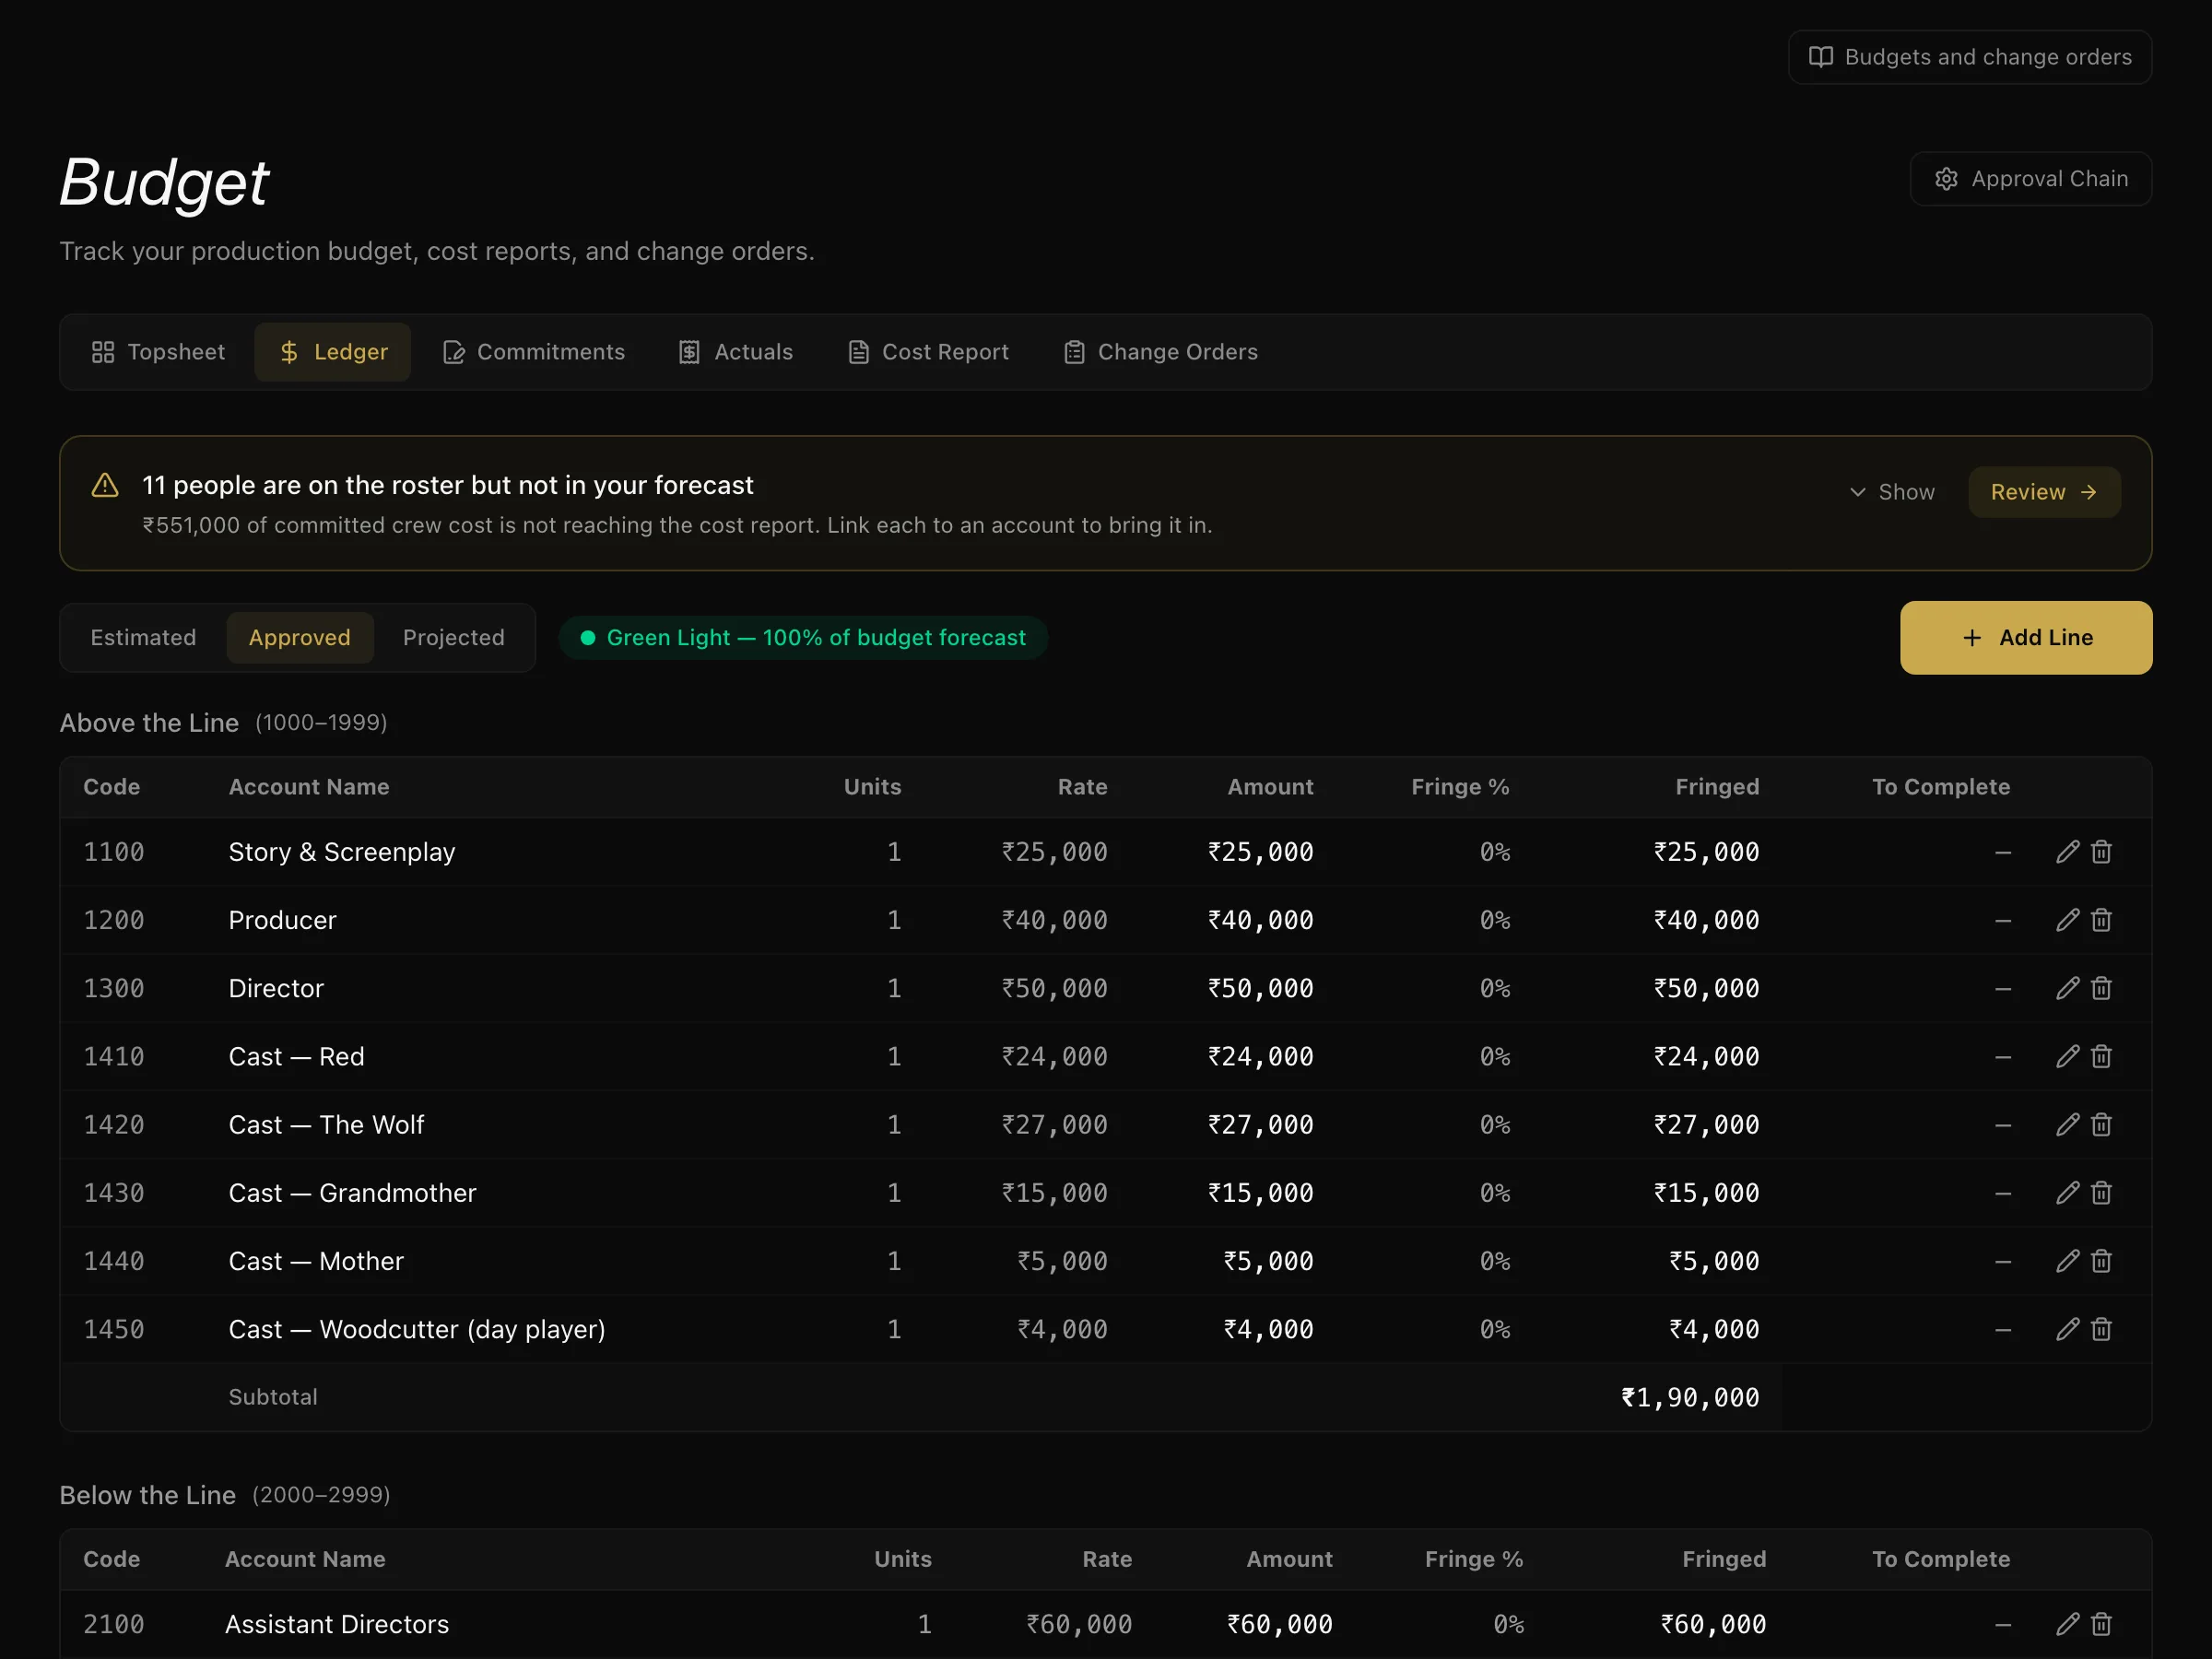Edit the Cast — The Wolf line

(x=2067, y=1125)
